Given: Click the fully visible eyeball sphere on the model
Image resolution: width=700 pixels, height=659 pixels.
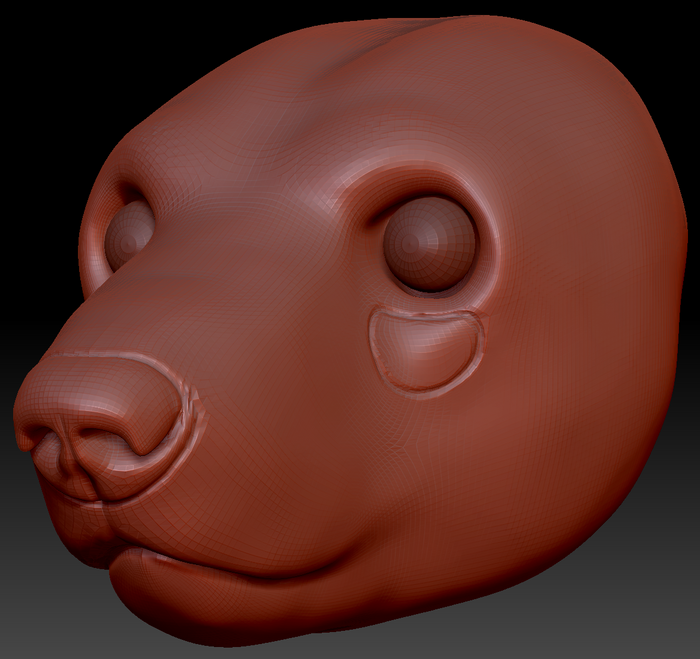Looking at the screenshot, I should [430, 244].
